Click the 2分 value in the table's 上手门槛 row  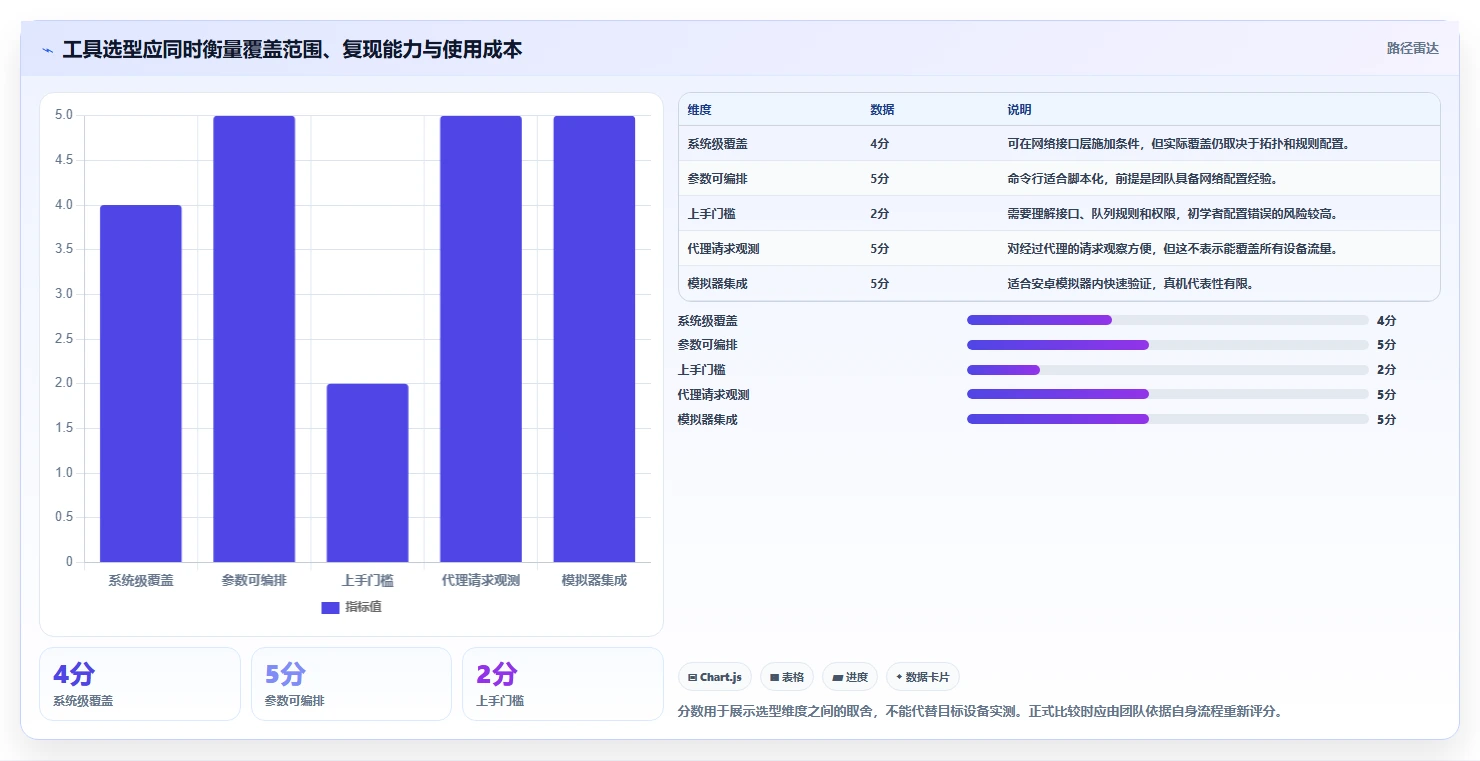pos(879,214)
